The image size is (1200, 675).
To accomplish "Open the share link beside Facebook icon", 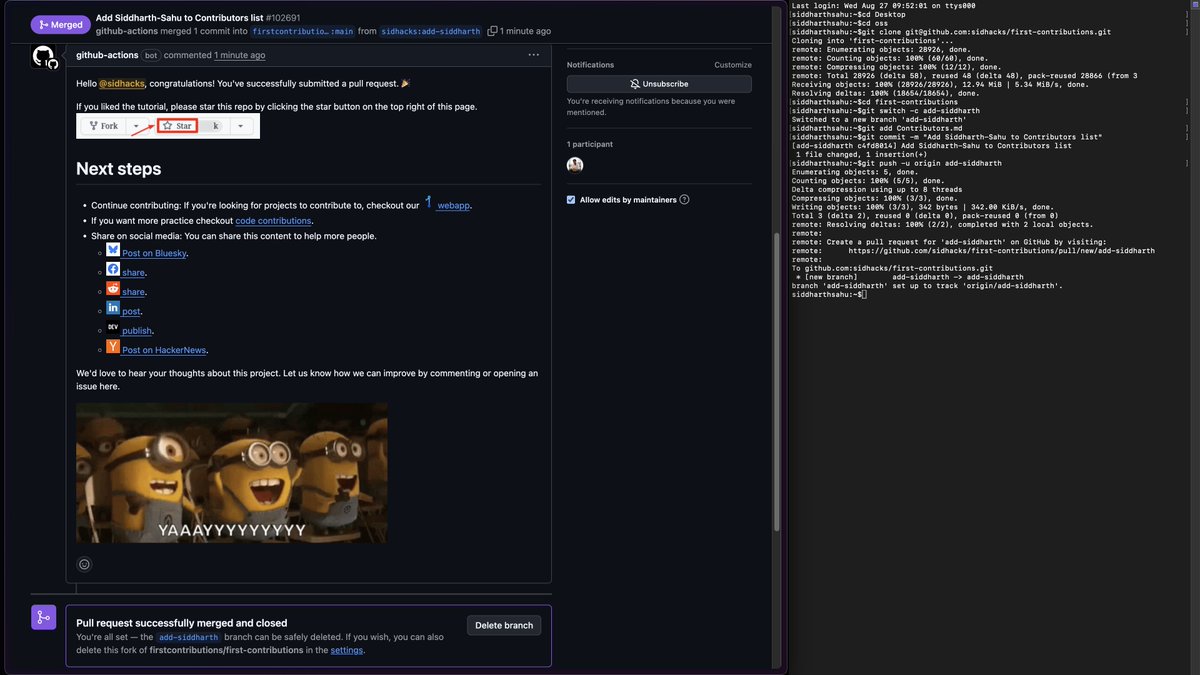I will click(133, 273).
